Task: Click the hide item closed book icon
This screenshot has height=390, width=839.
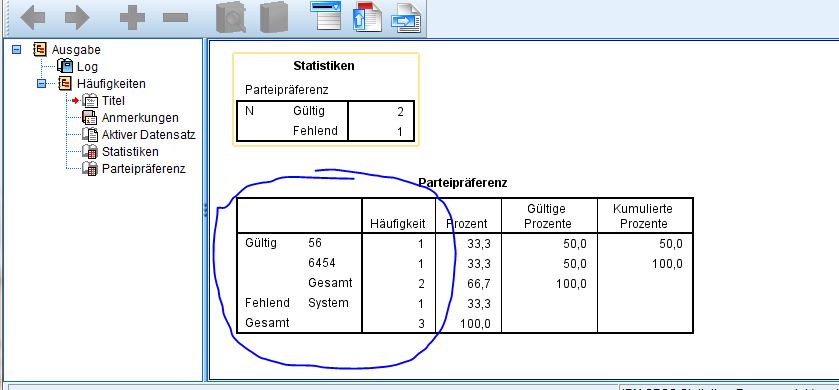Action: tap(274, 18)
